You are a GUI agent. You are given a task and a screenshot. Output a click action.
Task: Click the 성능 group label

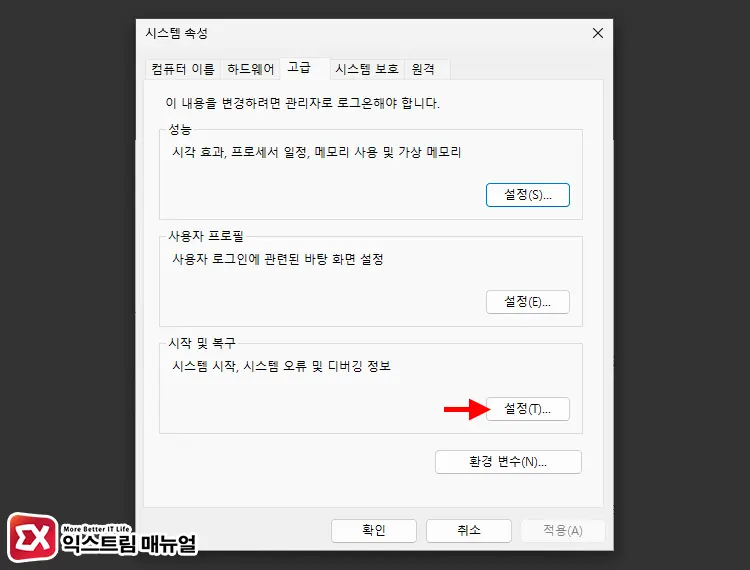[180, 129]
